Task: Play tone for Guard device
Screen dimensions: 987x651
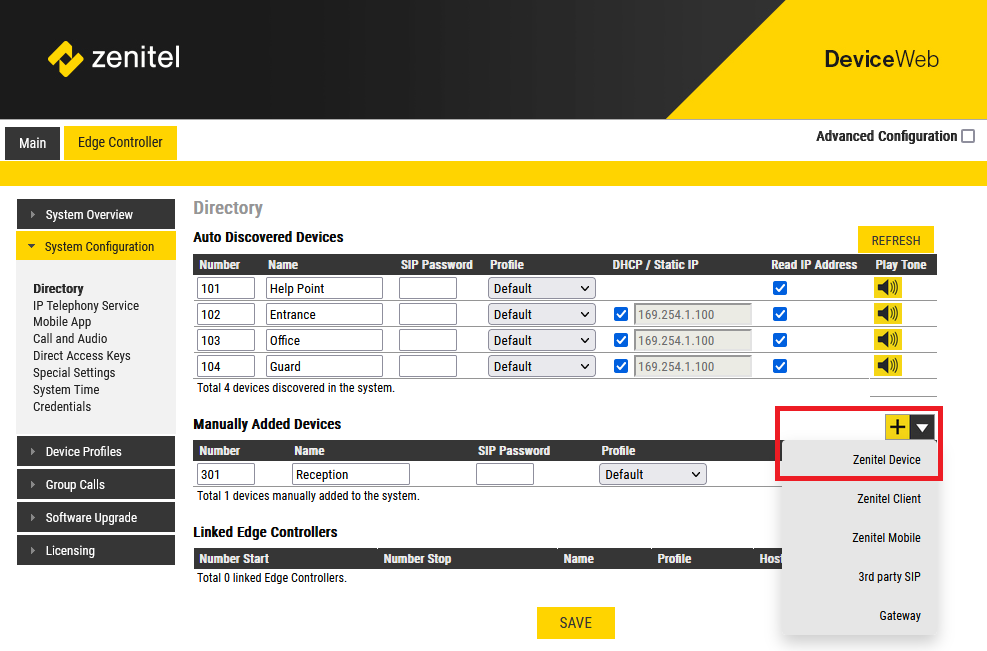Action: 887,366
